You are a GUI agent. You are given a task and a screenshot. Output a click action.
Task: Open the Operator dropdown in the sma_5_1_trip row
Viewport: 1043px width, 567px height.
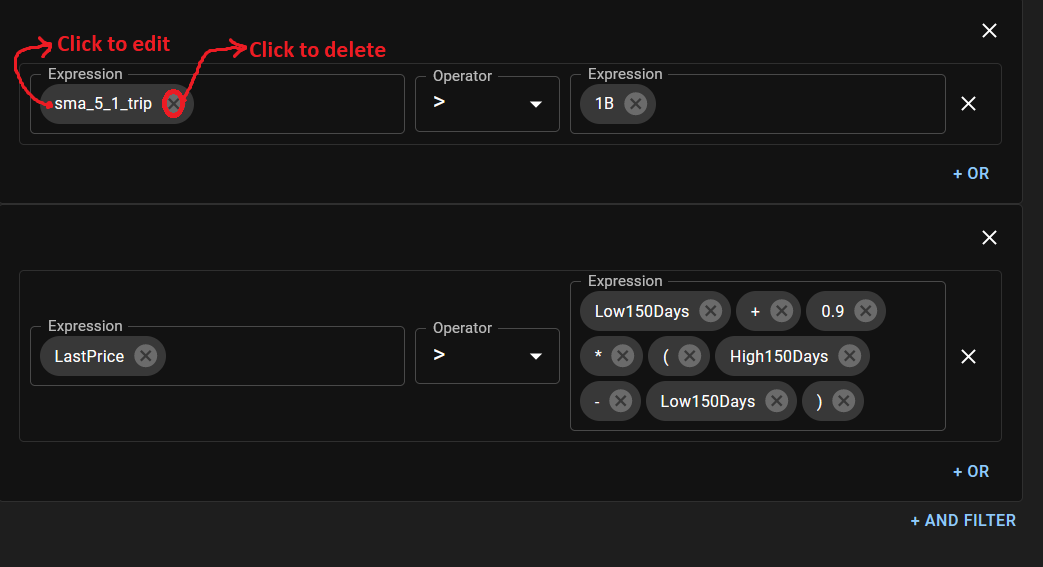pos(487,104)
